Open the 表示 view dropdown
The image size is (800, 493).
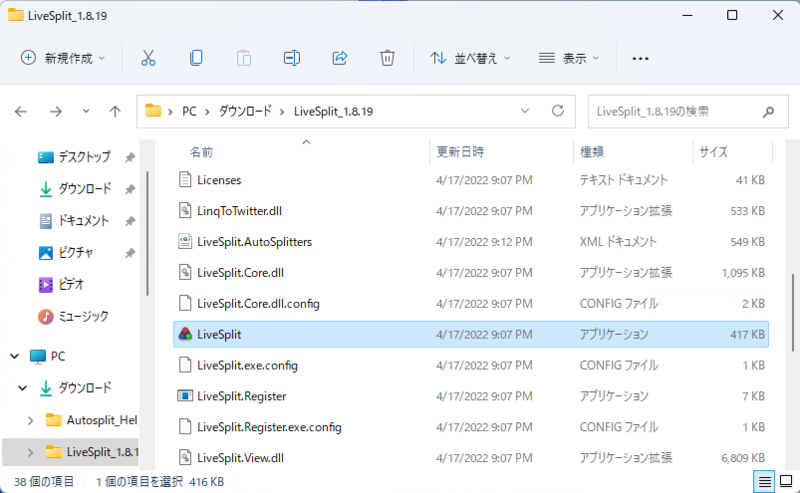tap(568, 58)
